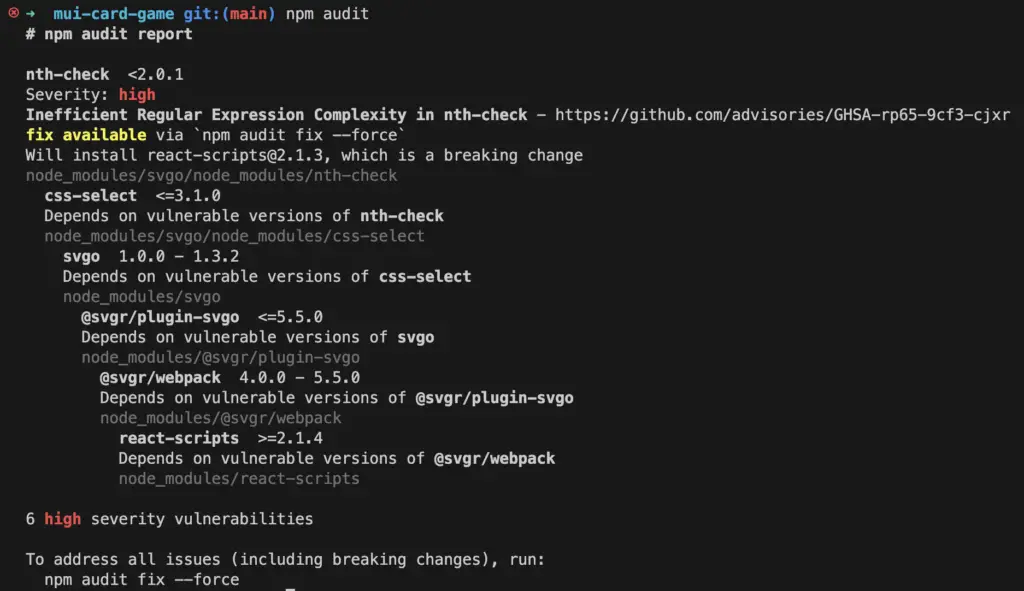Click the typed npm audit command
1024x591 pixels.
click(x=327, y=14)
